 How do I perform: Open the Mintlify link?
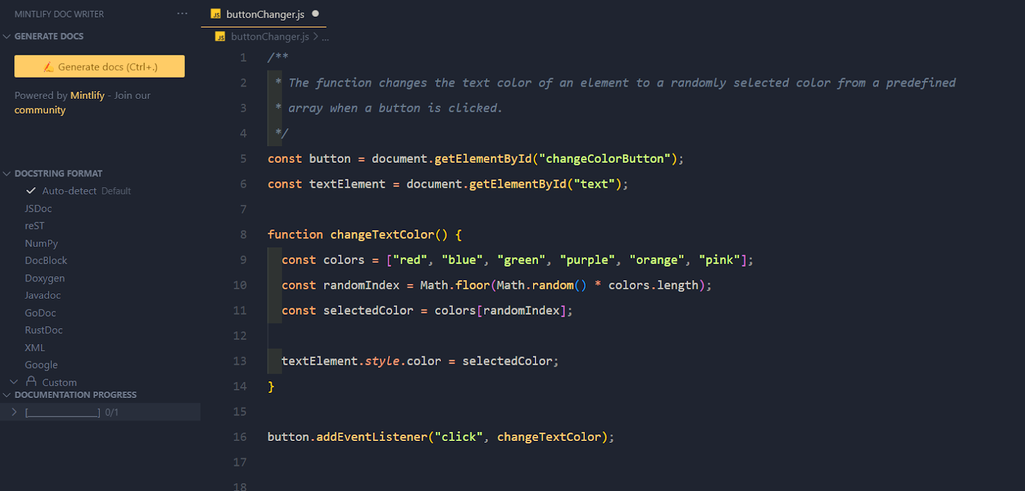(x=88, y=95)
